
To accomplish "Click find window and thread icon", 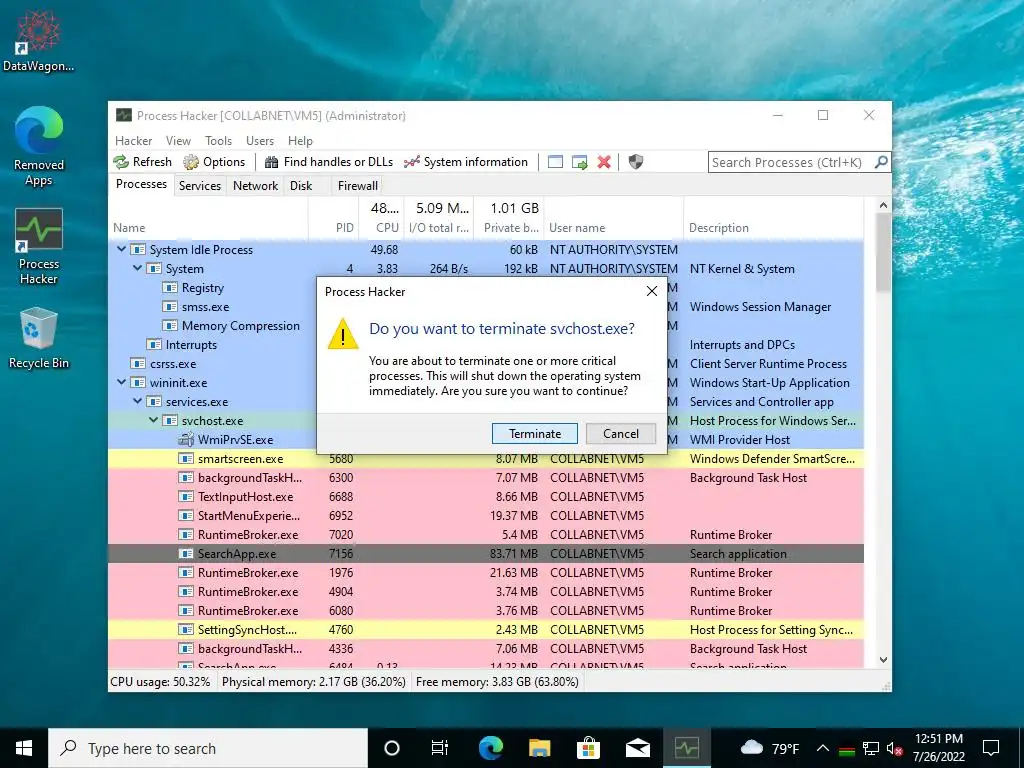I will 579,162.
